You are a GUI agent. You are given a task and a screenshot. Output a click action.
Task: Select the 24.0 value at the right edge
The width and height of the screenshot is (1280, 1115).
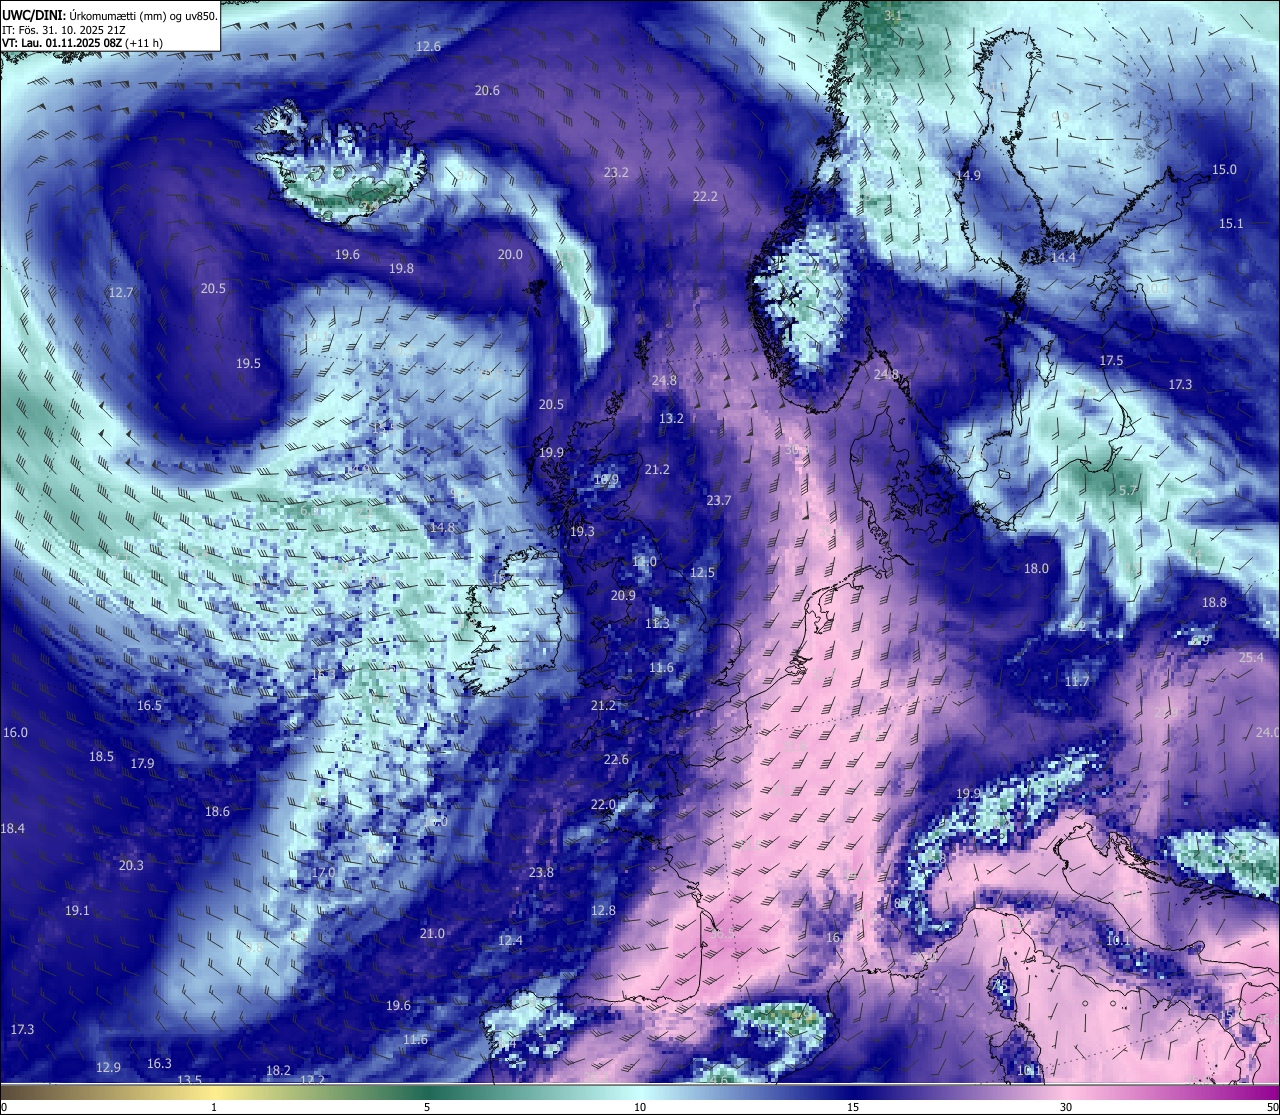tap(1268, 733)
